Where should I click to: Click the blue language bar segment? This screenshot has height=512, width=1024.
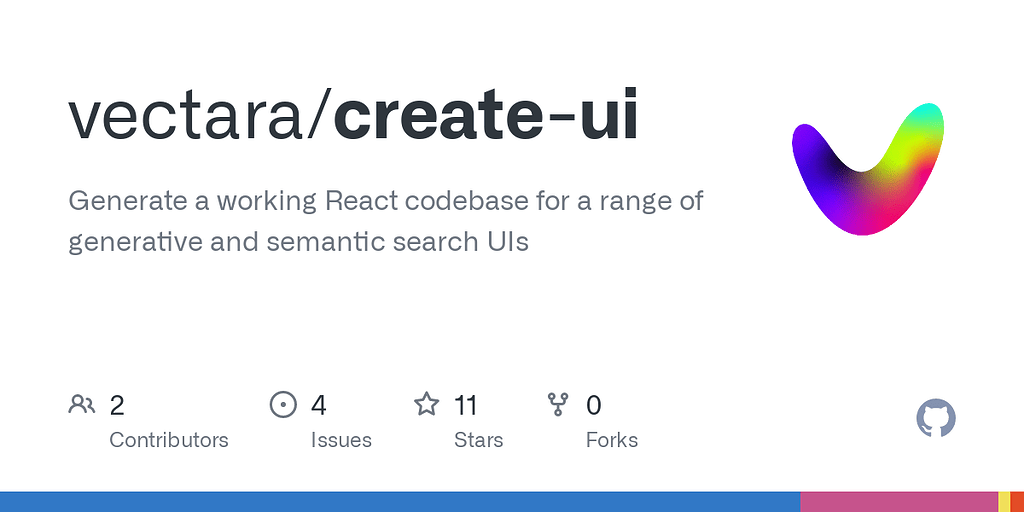click(400, 502)
